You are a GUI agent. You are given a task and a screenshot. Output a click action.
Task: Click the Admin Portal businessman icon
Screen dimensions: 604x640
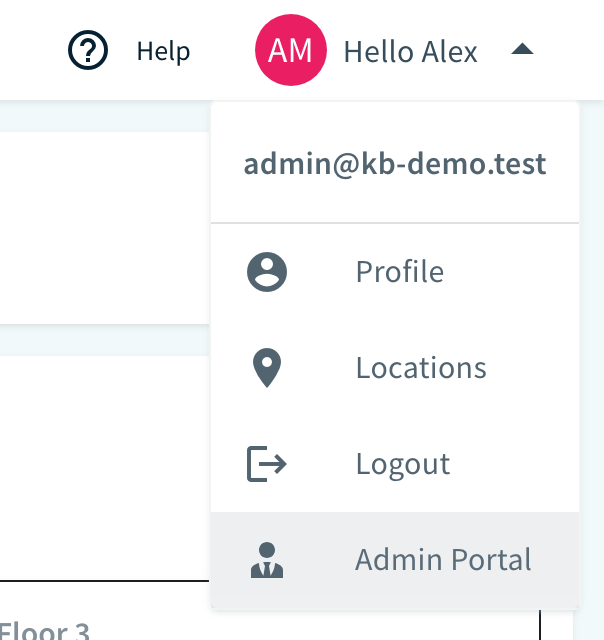pos(267,560)
